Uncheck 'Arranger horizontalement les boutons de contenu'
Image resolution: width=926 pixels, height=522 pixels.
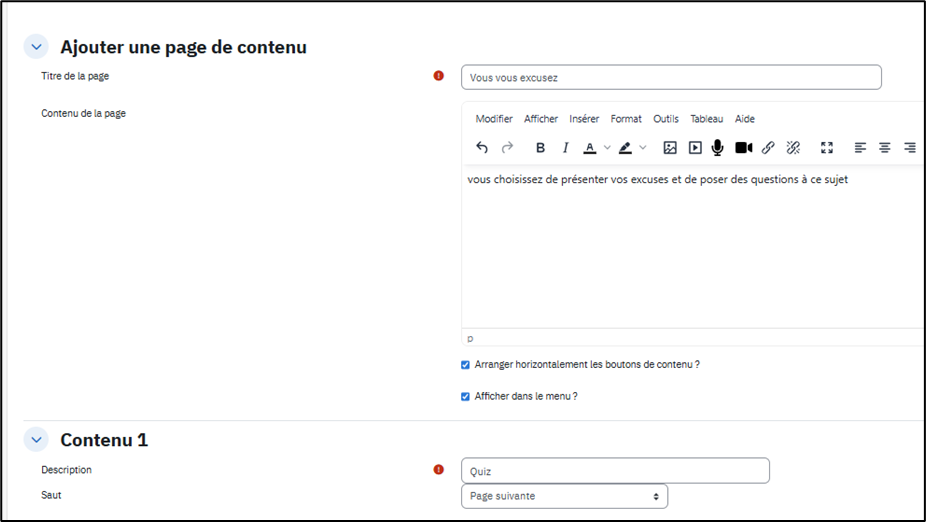[x=465, y=365]
